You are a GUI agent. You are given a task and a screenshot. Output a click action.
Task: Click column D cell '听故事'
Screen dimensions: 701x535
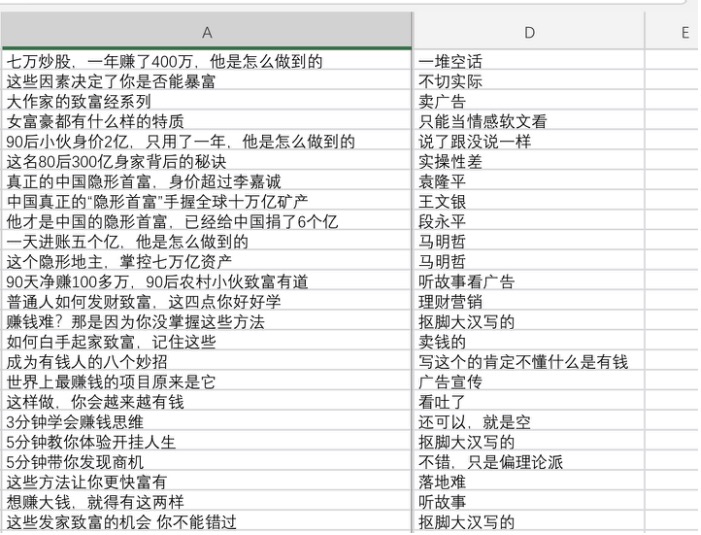528,501
